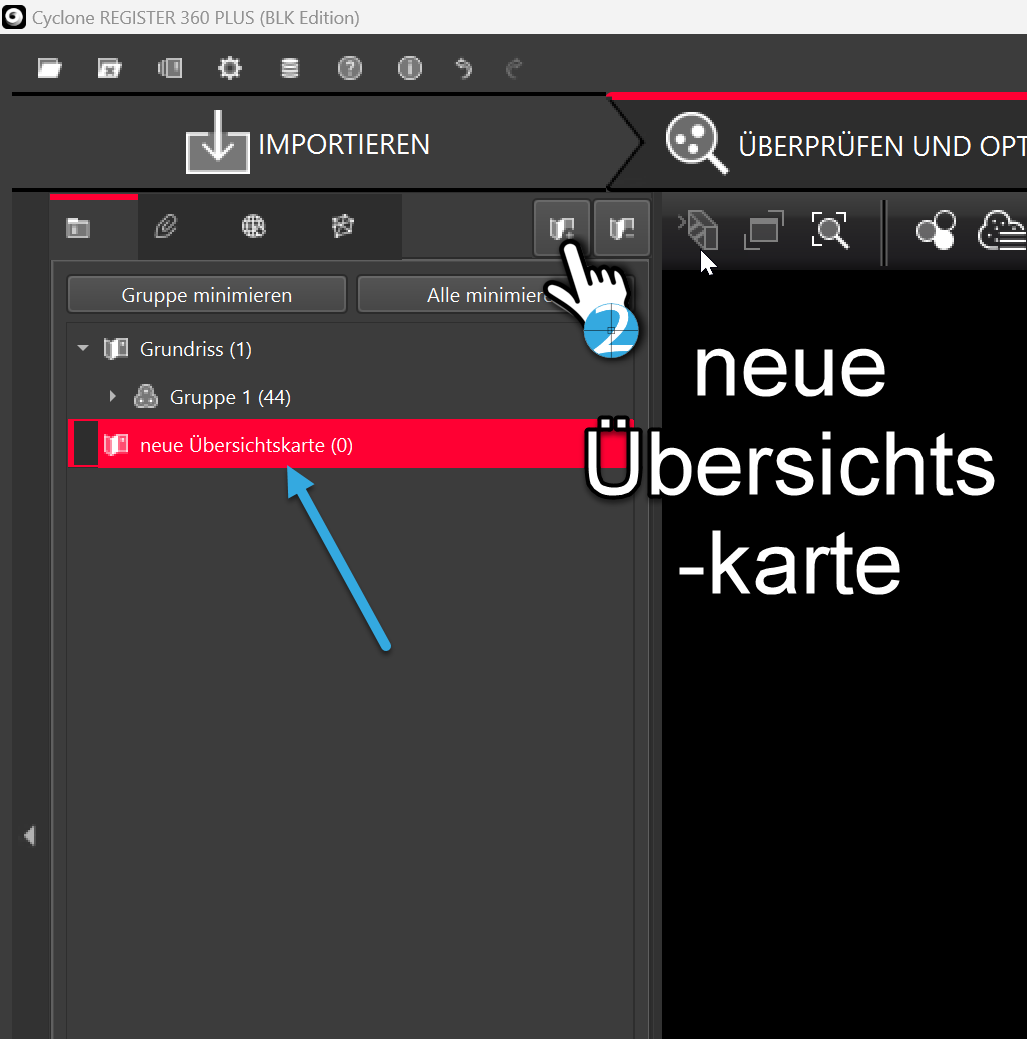The width and height of the screenshot is (1027, 1039).
Task: Select Gruppe 1 (44) row
Action: [x=350, y=397]
